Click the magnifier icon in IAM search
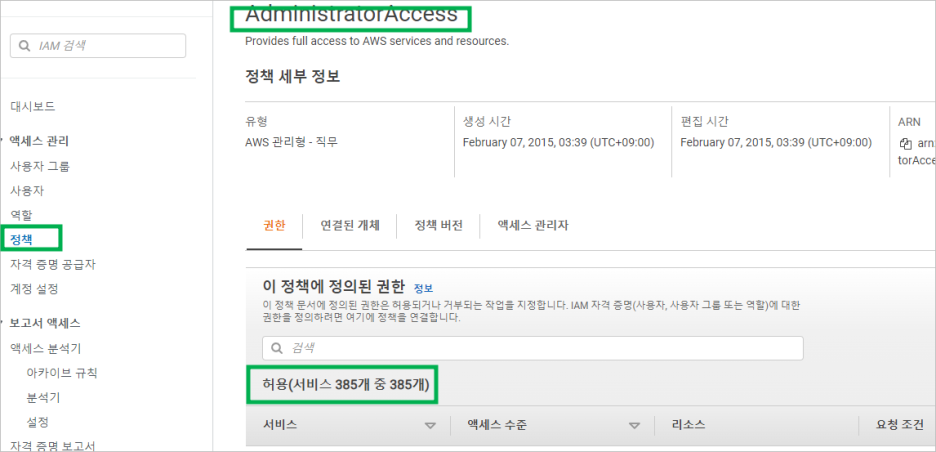Viewport: 936px width, 452px height. 24,46
